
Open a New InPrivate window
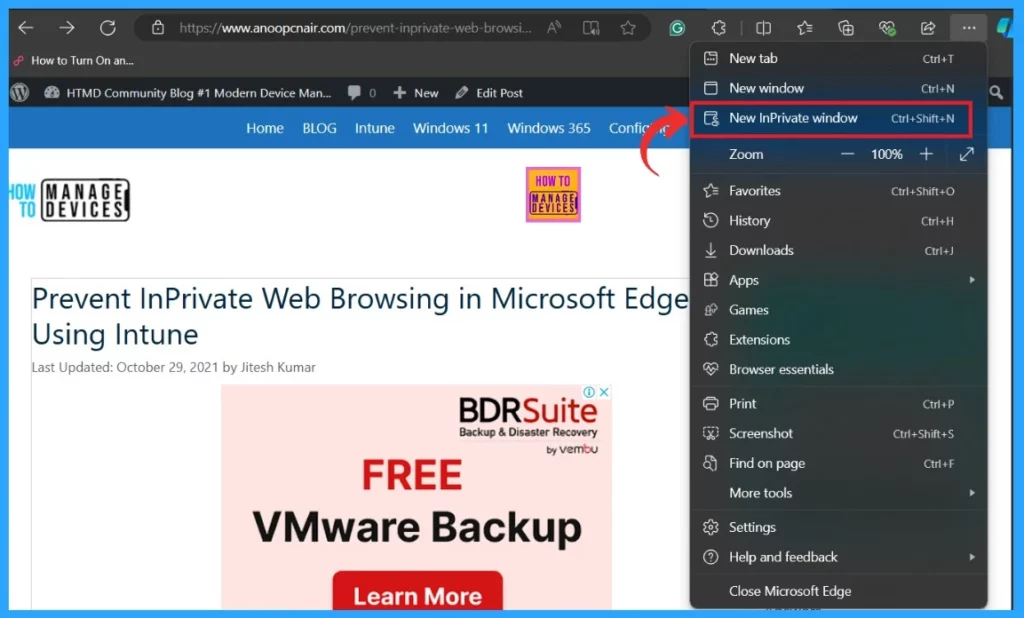832,118
